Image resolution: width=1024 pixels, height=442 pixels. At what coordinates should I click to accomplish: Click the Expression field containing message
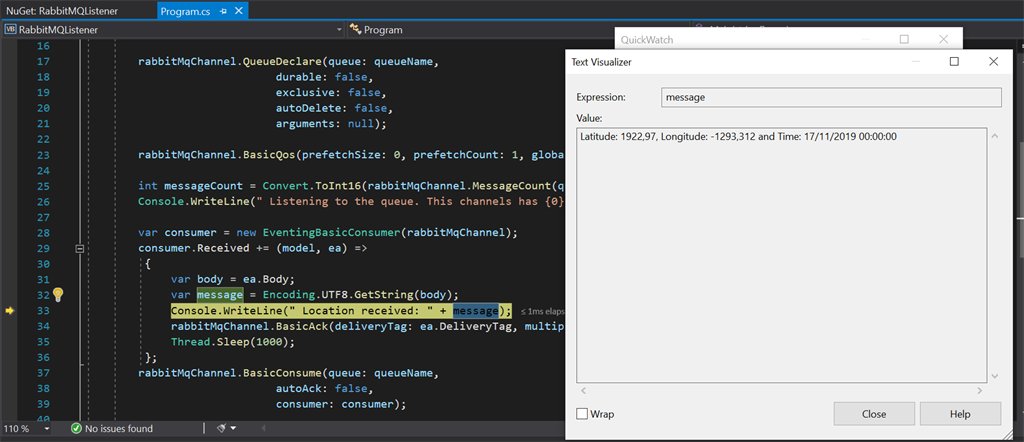(832, 97)
